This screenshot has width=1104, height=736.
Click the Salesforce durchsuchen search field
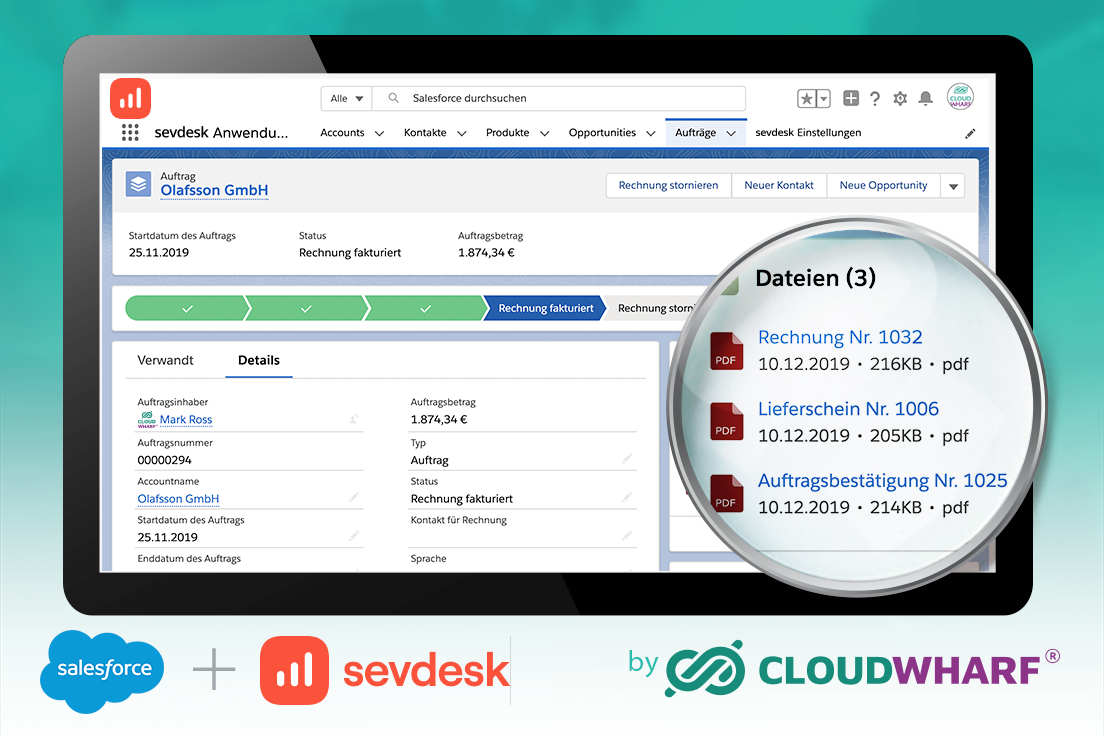coord(559,99)
